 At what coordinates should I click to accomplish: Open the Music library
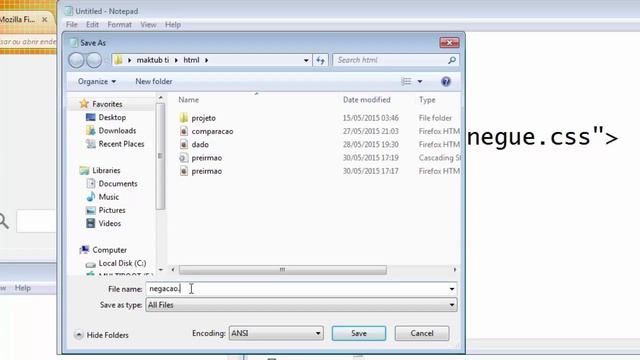click(x=109, y=197)
